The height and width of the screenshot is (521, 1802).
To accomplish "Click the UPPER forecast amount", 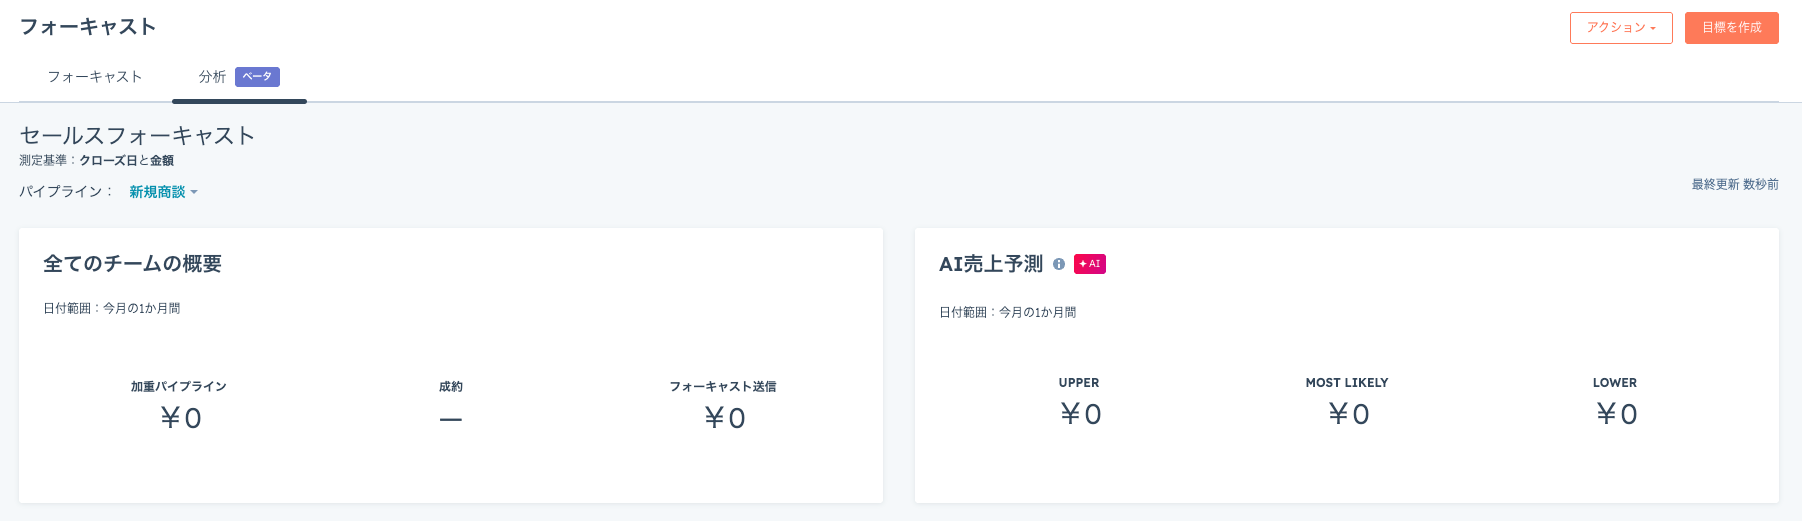I will tap(1081, 414).
